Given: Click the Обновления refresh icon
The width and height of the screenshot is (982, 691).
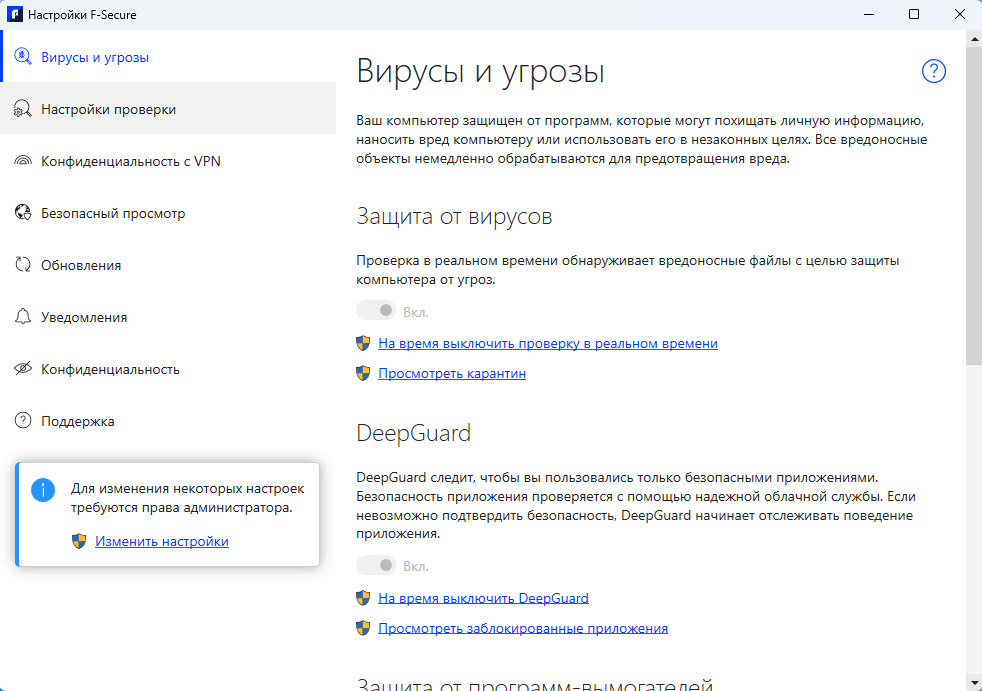Looking at the screenshot, I should 23,264.
